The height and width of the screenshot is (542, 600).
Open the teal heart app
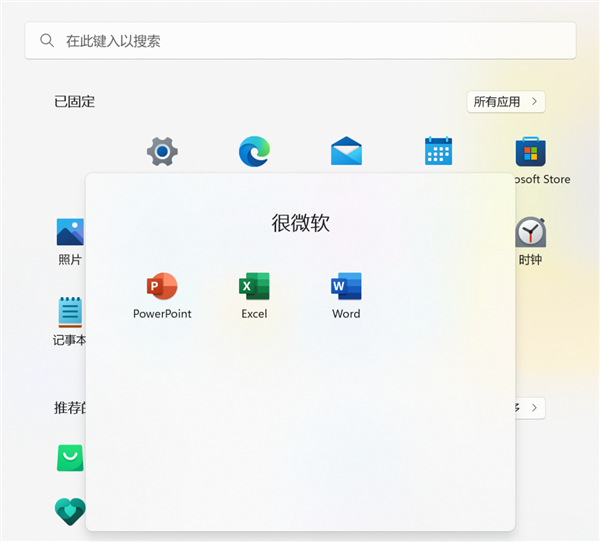coord(70,511)
